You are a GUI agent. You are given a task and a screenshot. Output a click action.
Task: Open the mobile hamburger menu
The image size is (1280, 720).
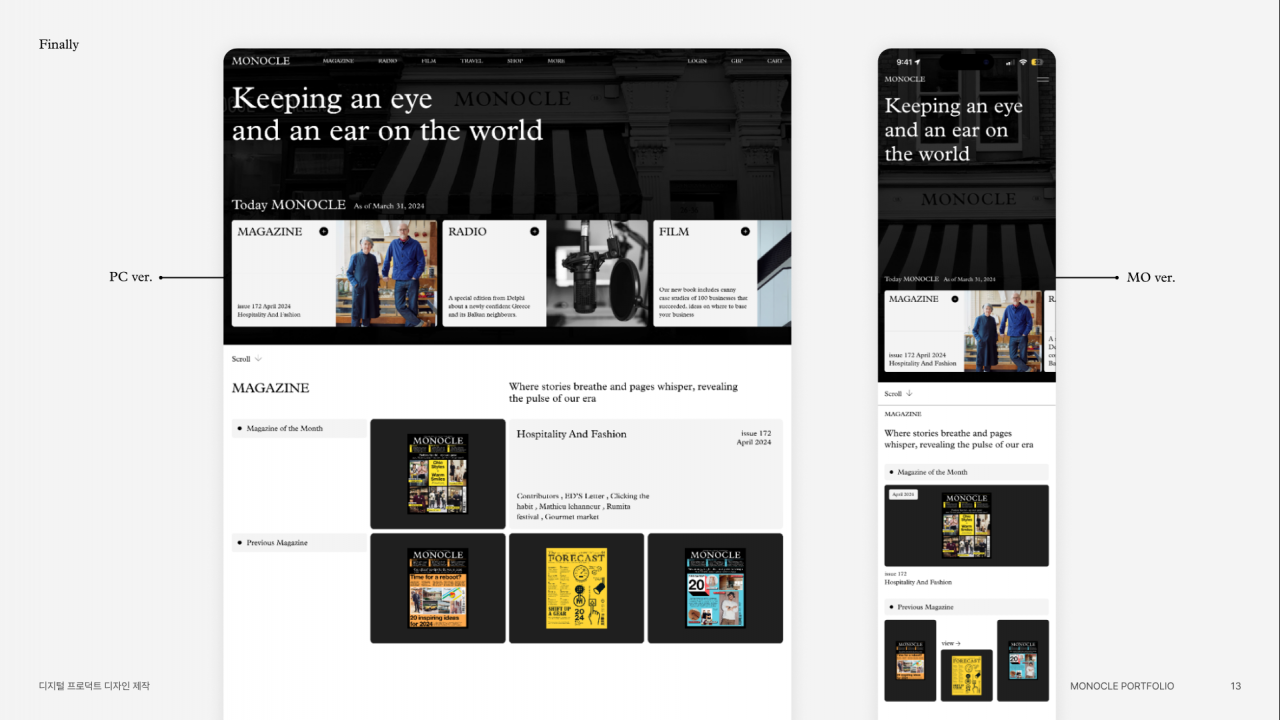pos(1043,79)
